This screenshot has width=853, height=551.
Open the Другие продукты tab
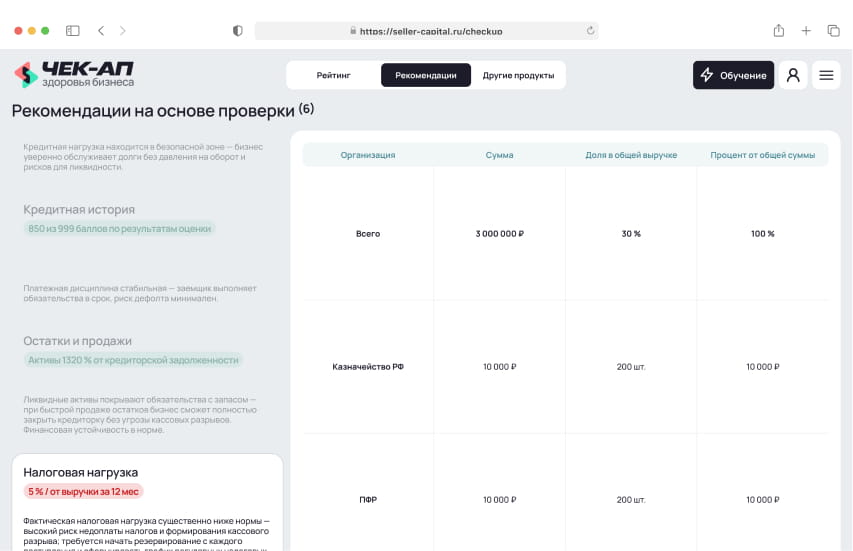518,75
